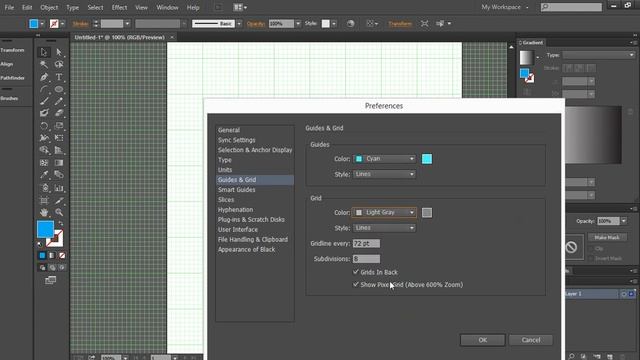Image resolution: width=640 pixels, height=360 pixels.
Task: Open Opacity dropdown arrow in control bar
Action: point(298,24)
